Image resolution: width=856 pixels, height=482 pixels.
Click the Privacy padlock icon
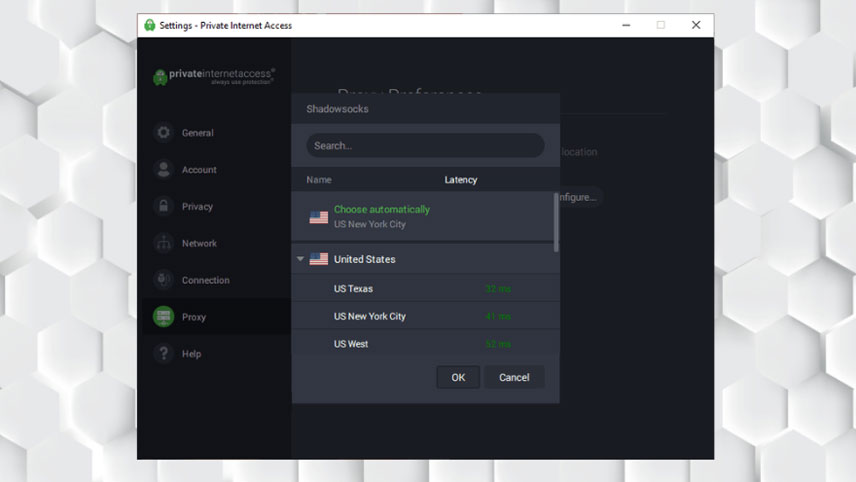[163, 206]
